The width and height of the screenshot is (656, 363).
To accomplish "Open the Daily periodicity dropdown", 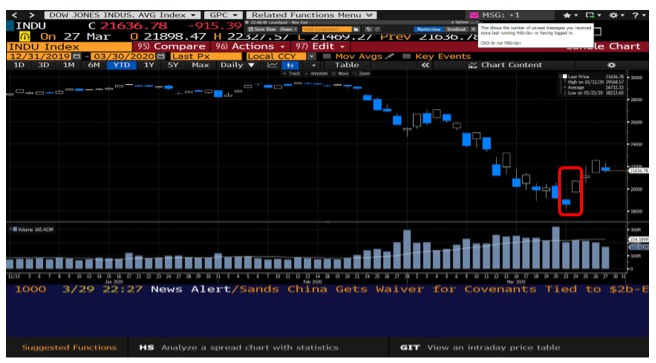I will (x=237, y=65).
